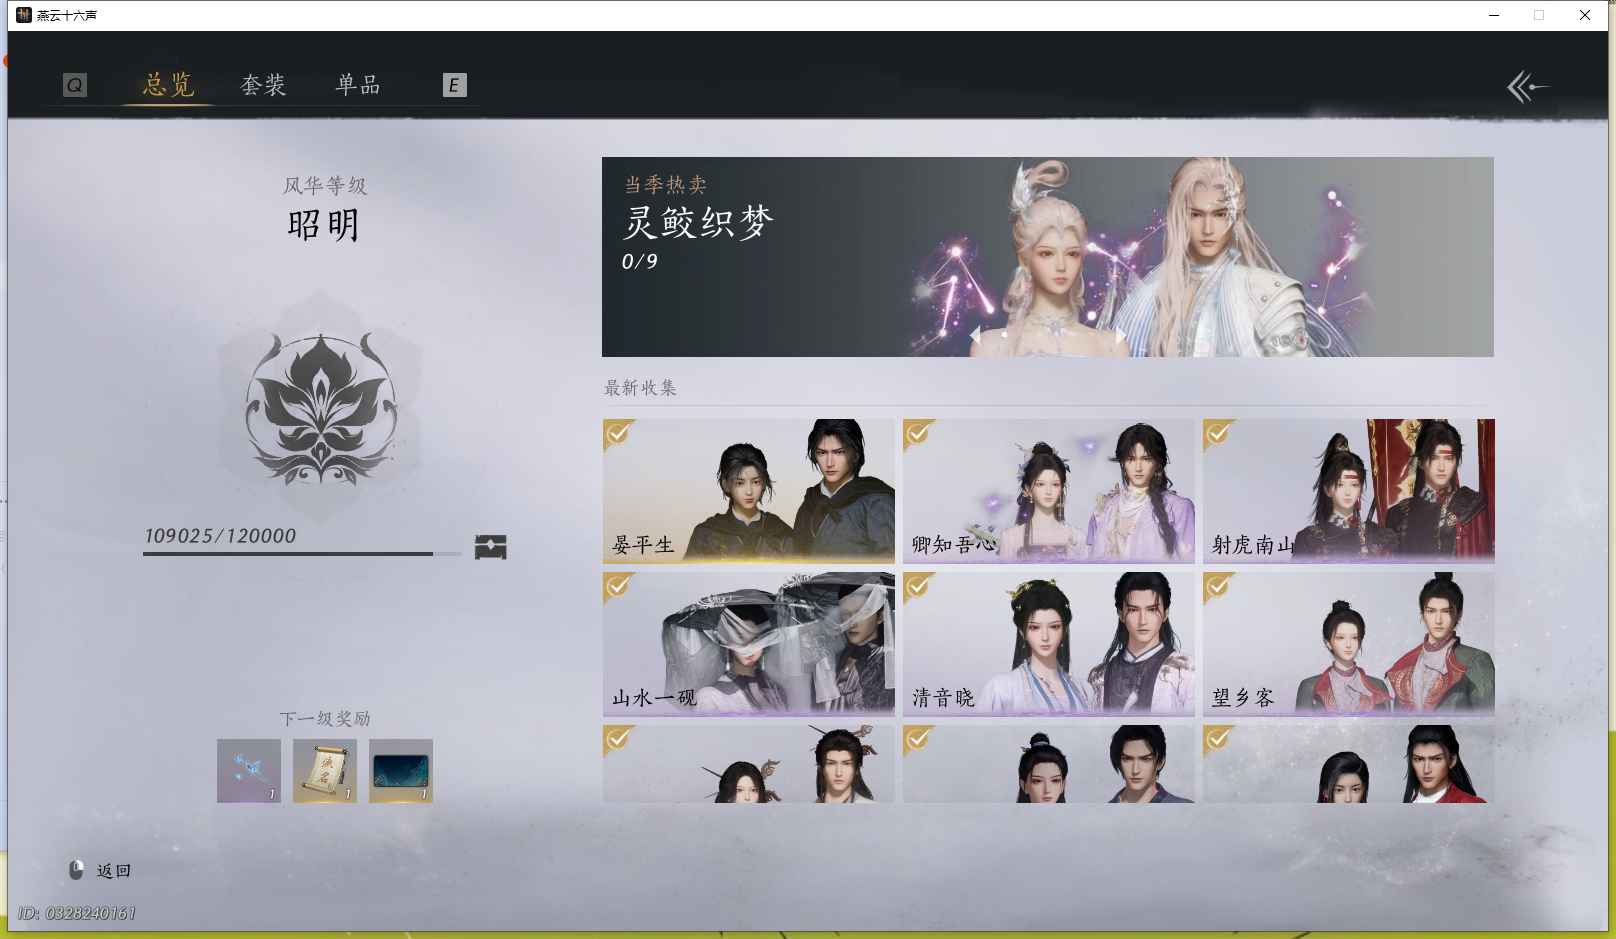Click the lotus emblem rank badge
This screenshot has width=1616, height=939.
point(321,410)
